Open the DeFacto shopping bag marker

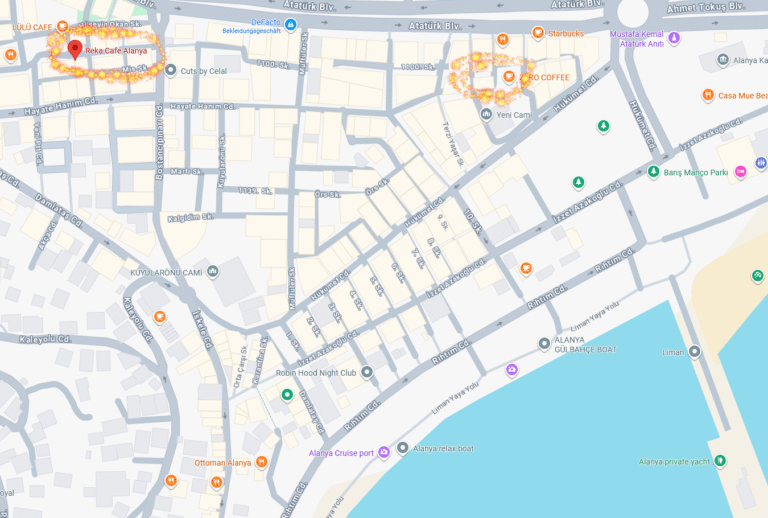(x=290, y=24)
